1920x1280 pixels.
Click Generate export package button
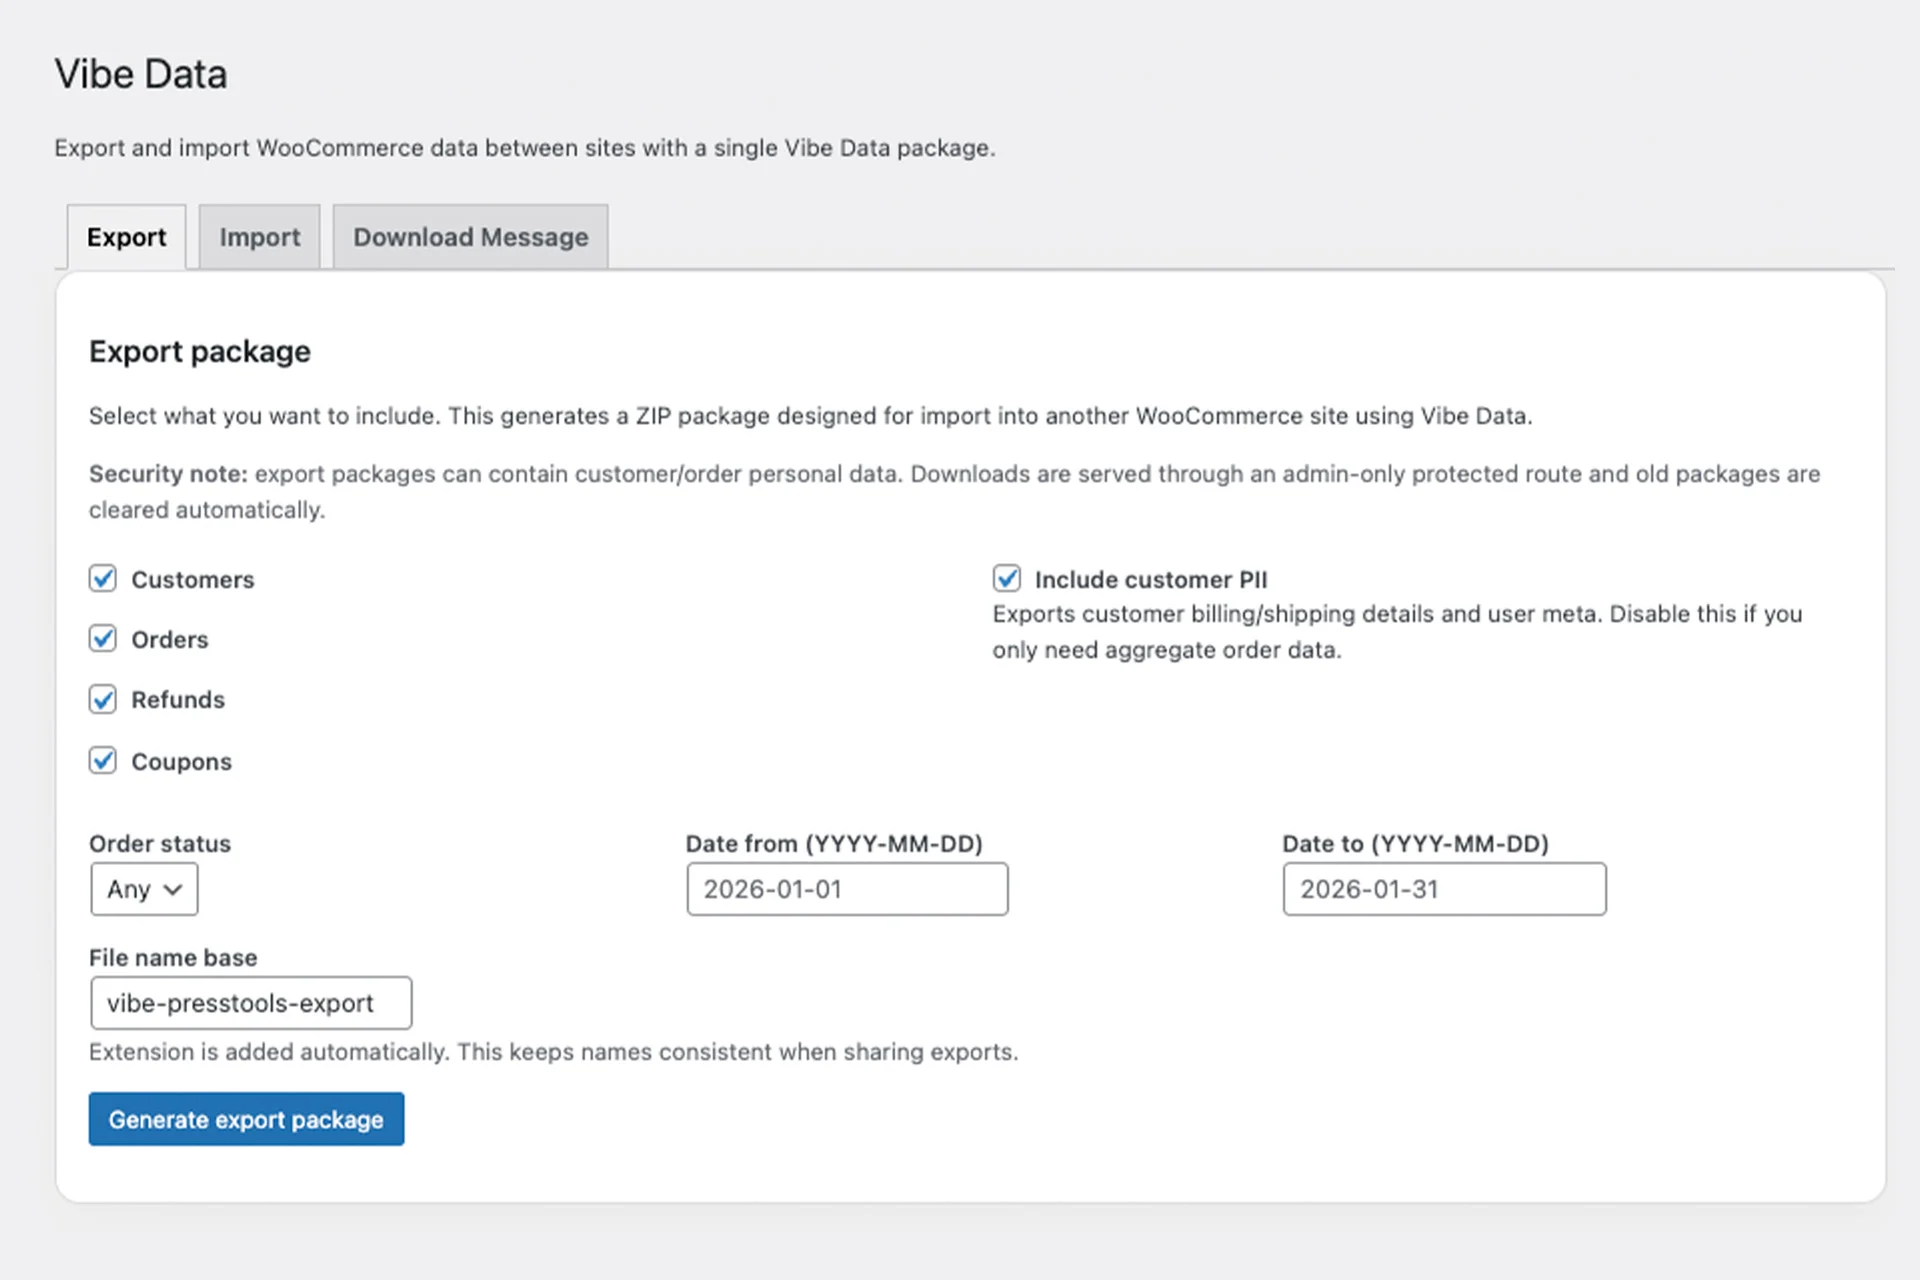246,1119
